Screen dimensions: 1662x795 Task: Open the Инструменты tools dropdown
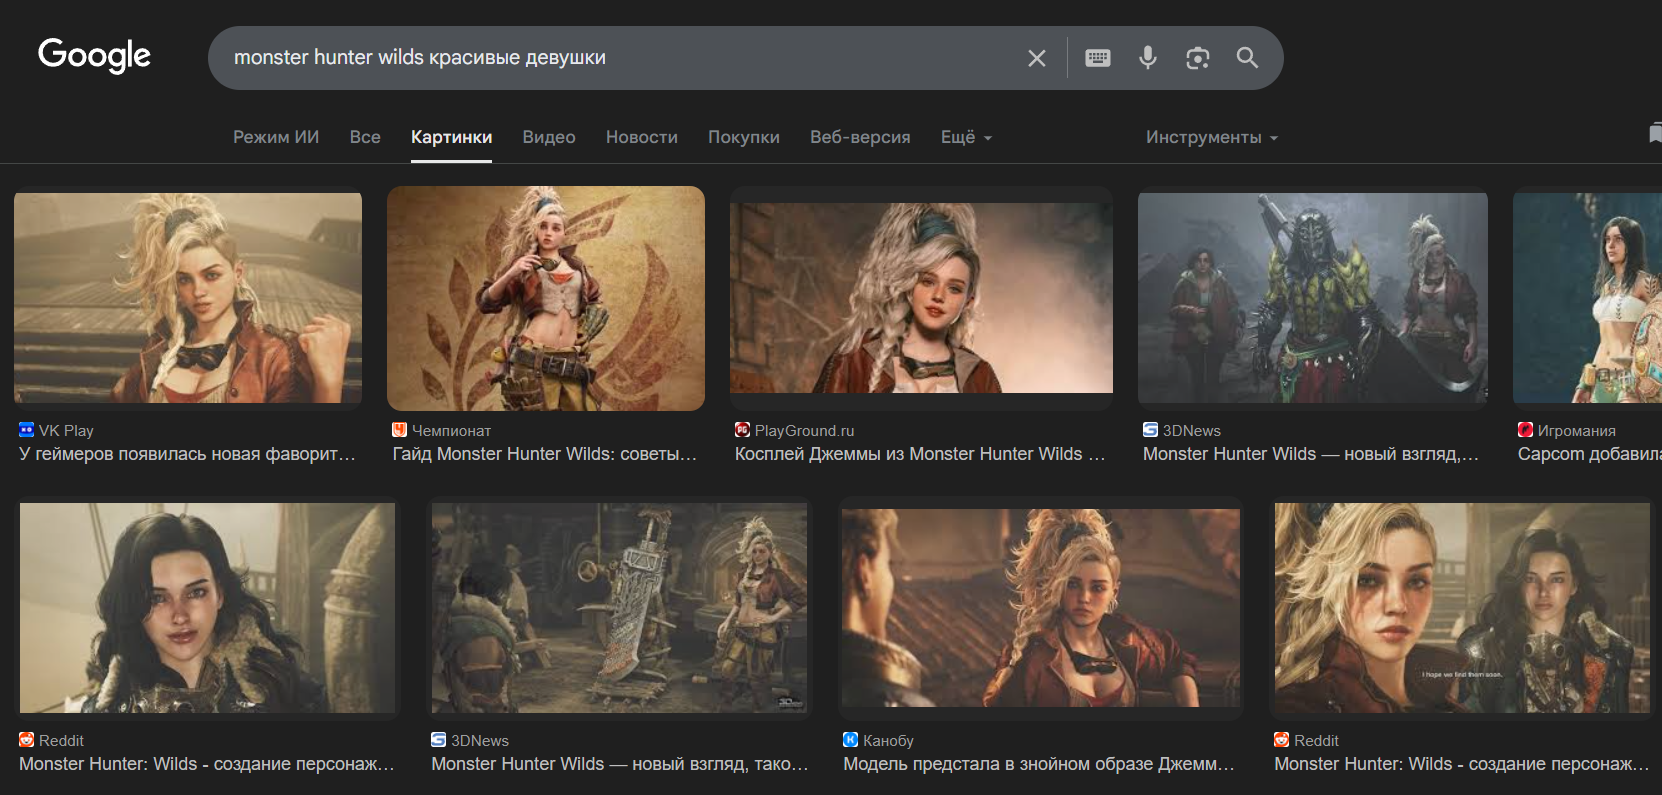coord(1211,137)
